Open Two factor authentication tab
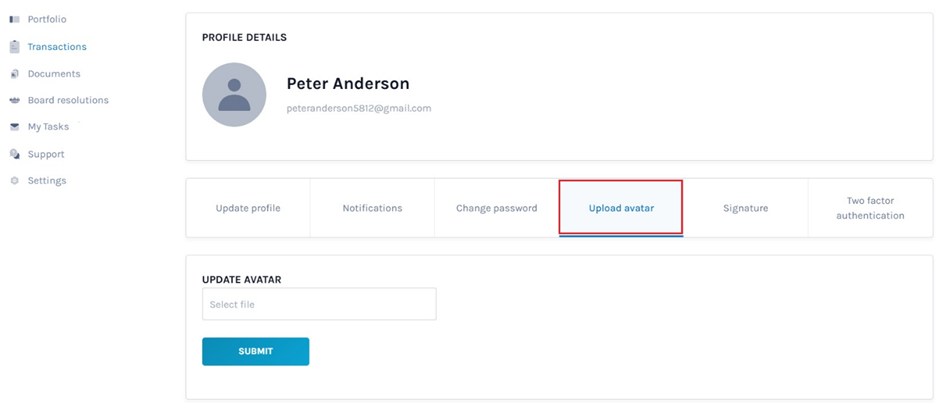 [x=870, y=208]
